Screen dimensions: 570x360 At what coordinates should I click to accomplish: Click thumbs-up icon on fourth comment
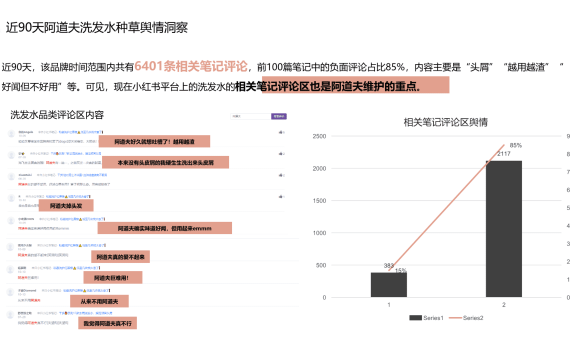click(281, 197)
